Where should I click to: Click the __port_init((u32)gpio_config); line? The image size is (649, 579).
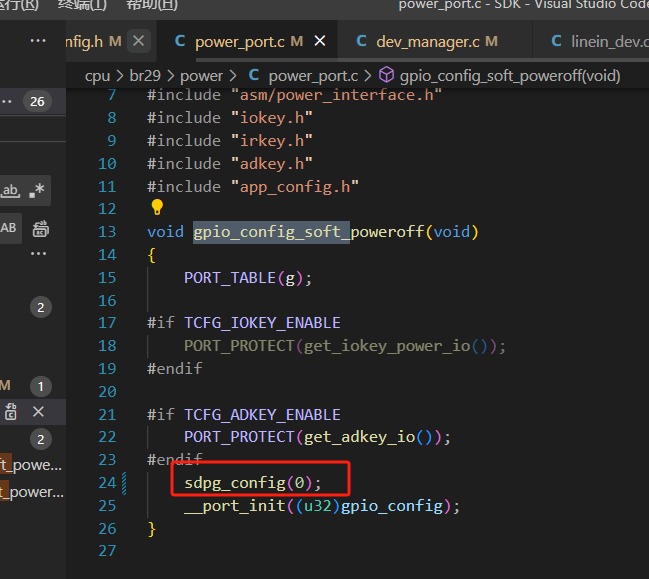click(322, 506)
